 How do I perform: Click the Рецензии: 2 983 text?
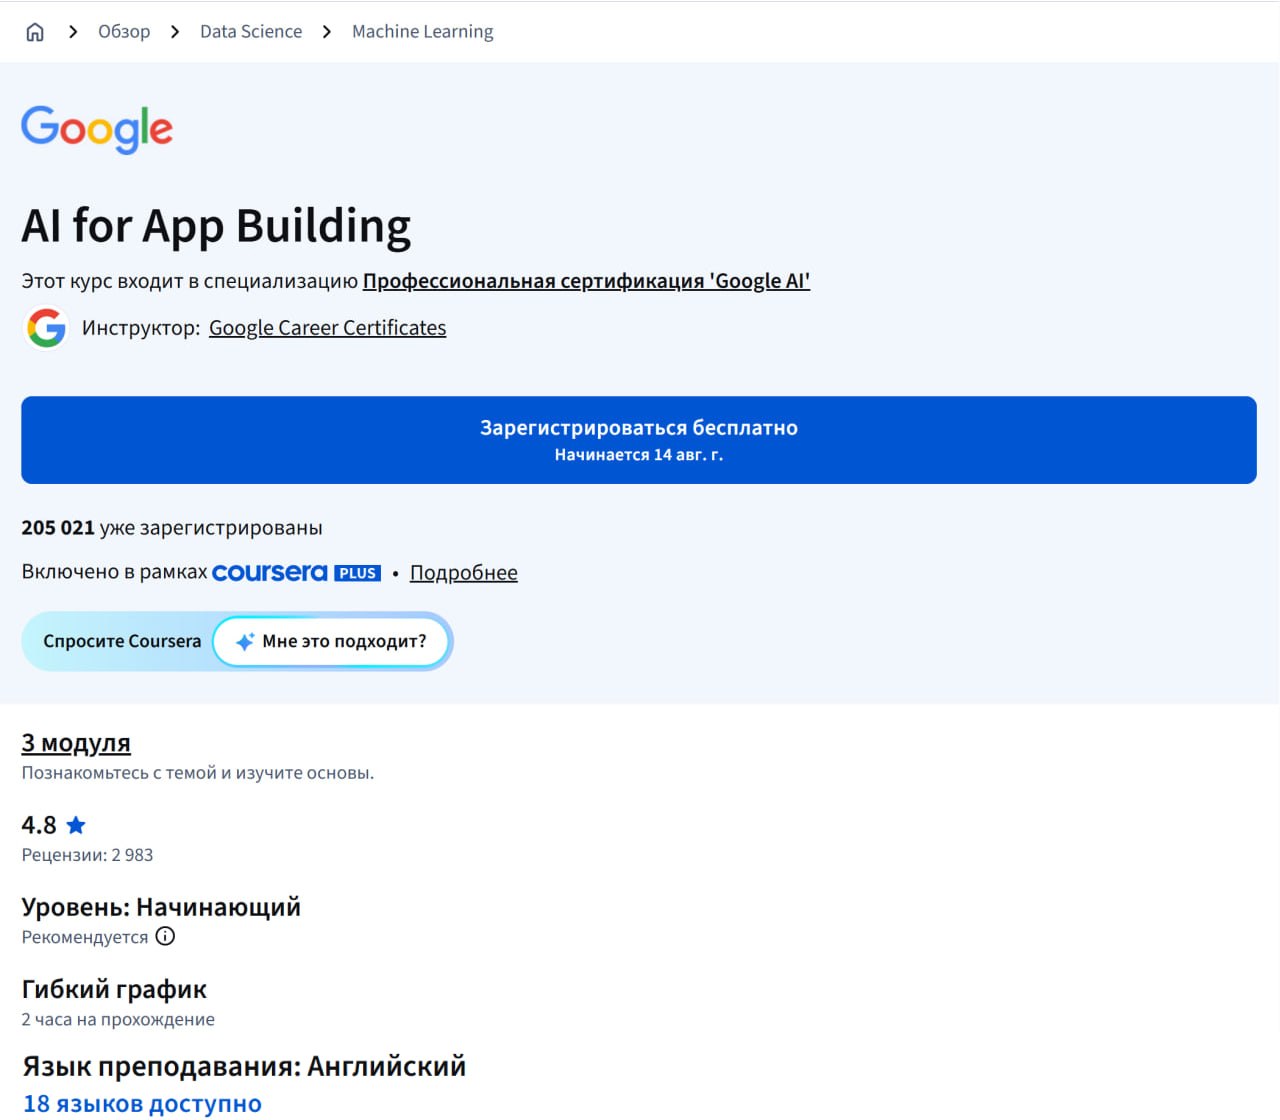[88, 855]
